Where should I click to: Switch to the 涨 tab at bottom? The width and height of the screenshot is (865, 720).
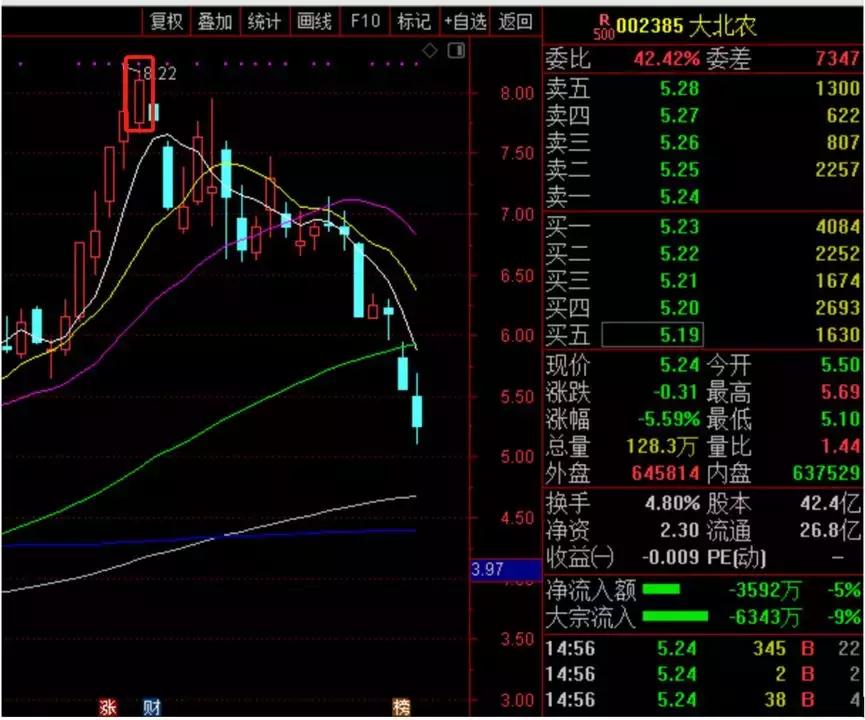point(110,706)
